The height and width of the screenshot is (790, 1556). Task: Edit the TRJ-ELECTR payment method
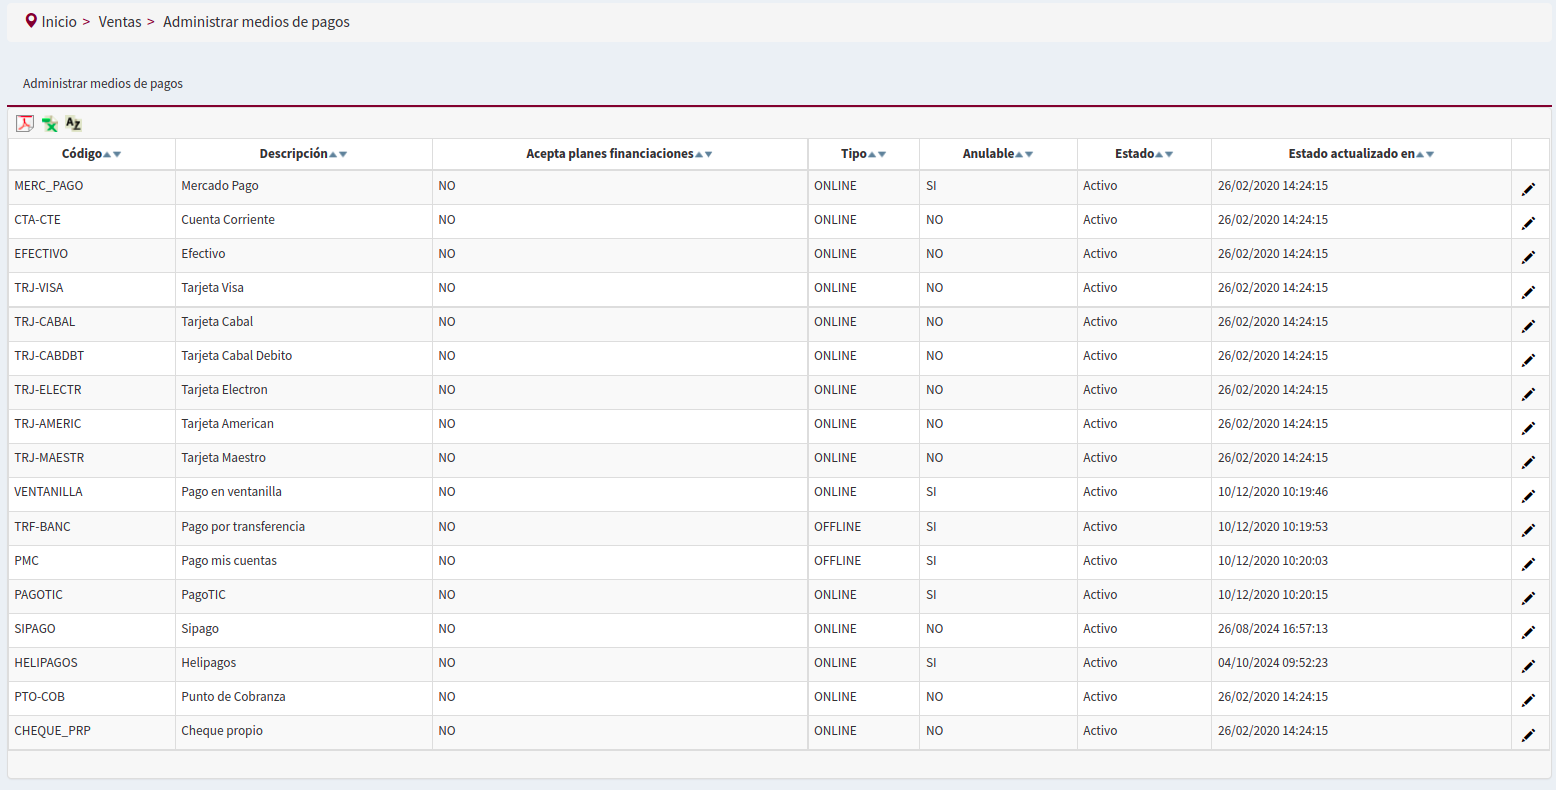[x=1528, y=393]
